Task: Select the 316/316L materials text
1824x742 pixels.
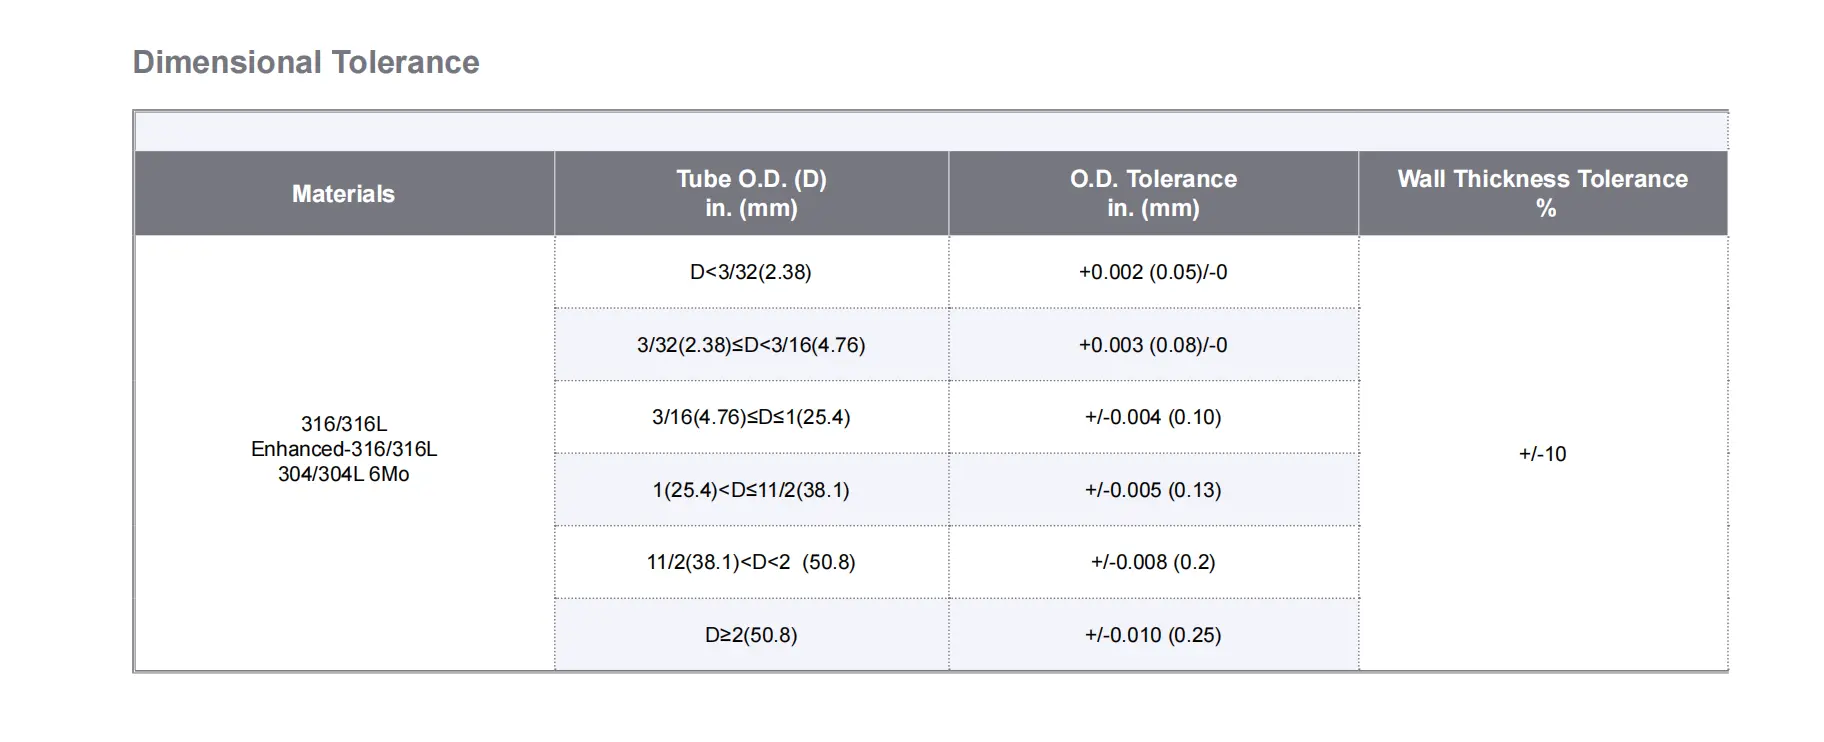Action: pos(343,424)
